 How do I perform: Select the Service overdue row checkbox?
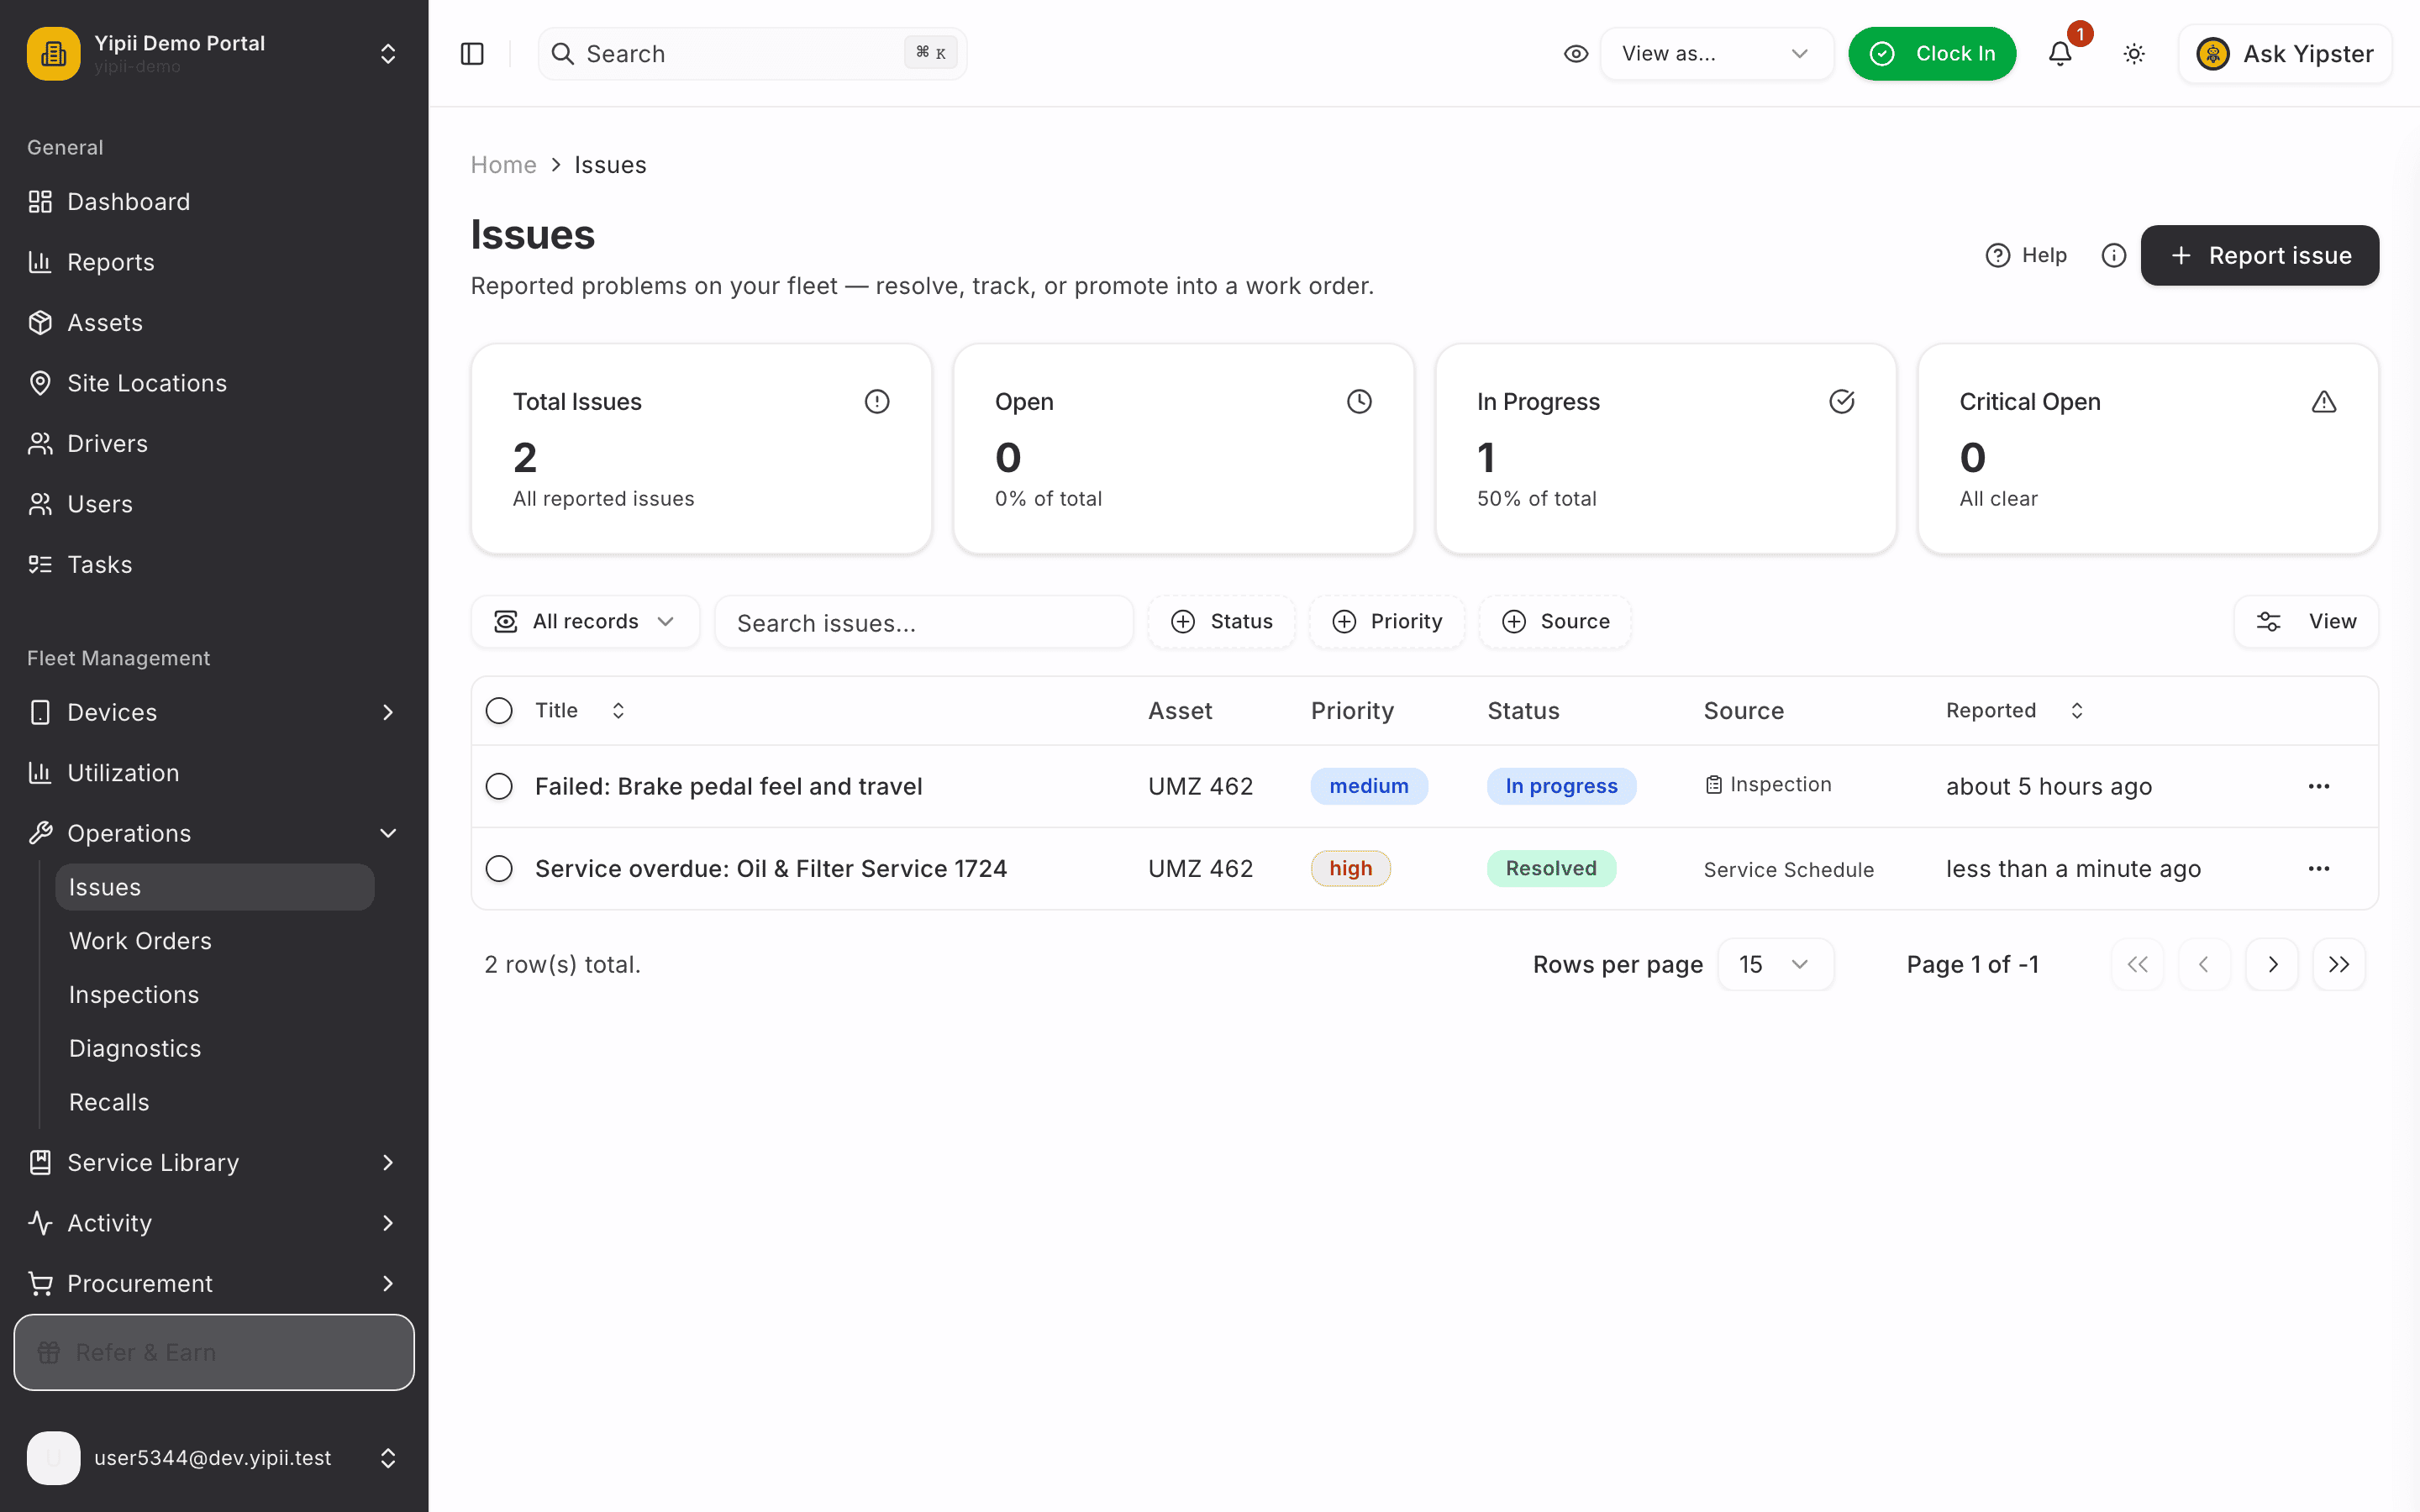[499, 868]
